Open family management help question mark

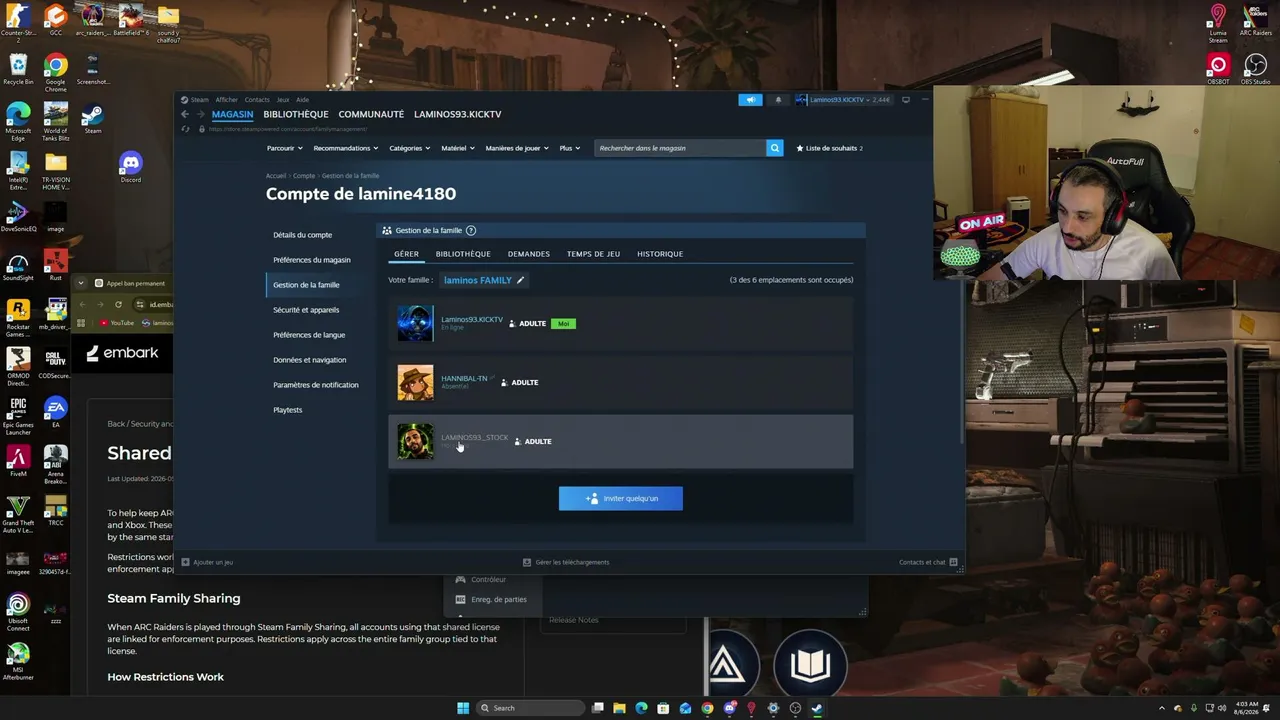pos(471,231)
